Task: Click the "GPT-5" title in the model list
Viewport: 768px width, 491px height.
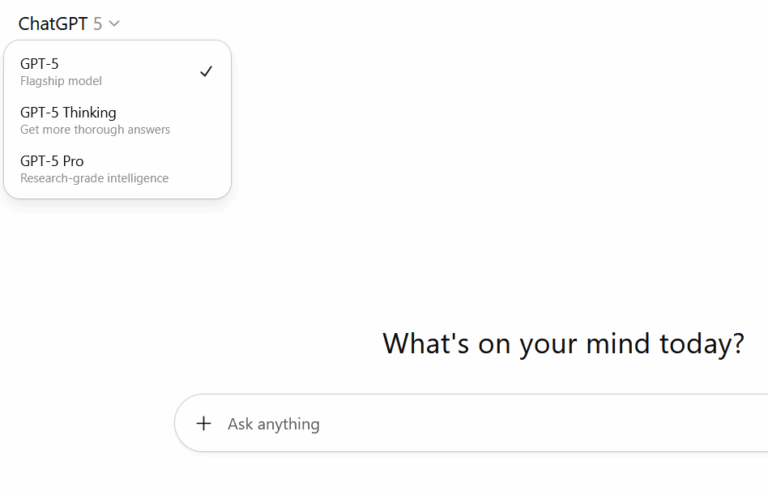Action: (39, 64)
